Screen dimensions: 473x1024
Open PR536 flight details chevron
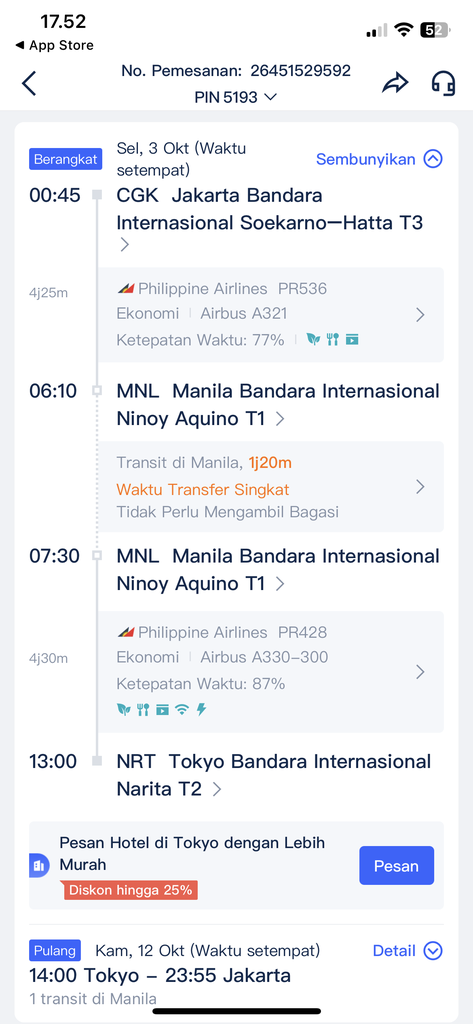(420, 315)
